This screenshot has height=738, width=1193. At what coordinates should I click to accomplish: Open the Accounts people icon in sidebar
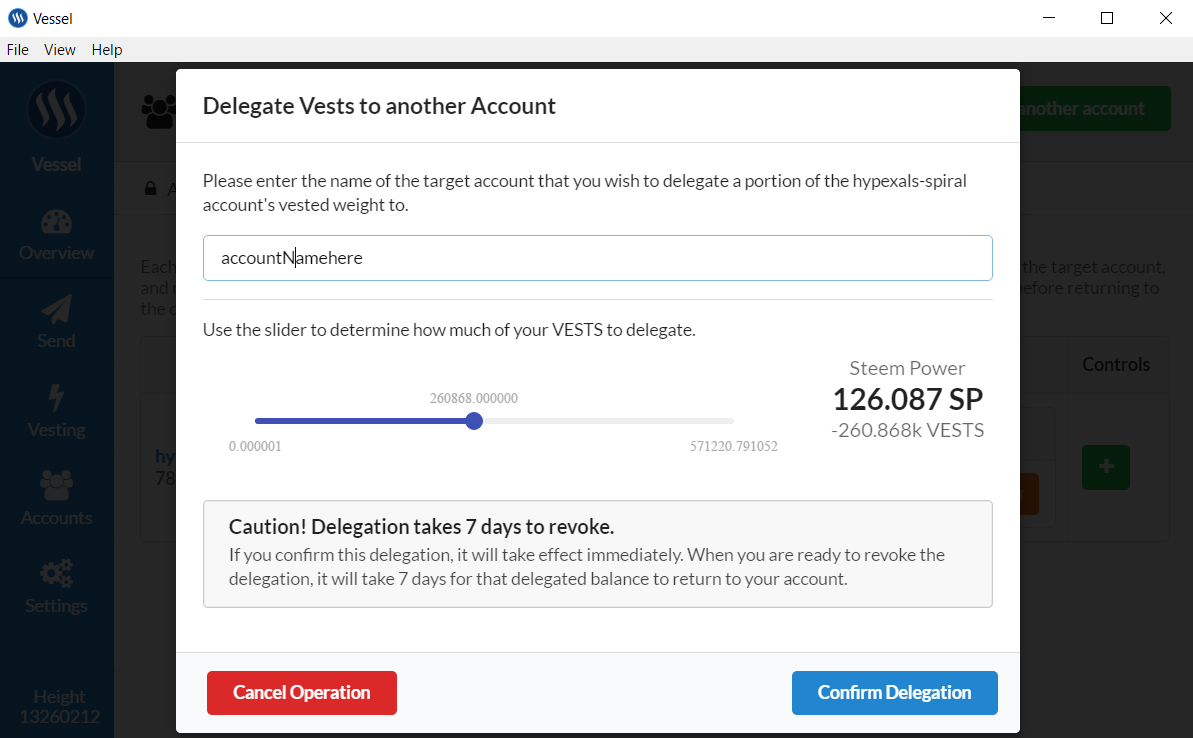(x=56, y=485)
